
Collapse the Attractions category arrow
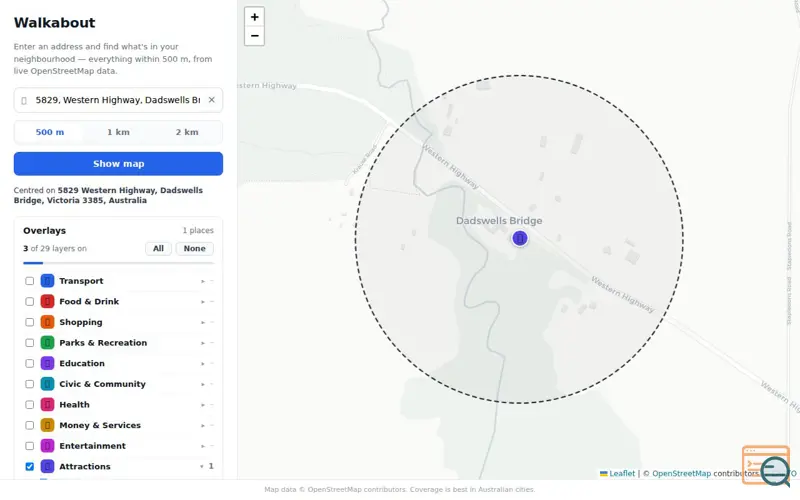coord(202,466)
